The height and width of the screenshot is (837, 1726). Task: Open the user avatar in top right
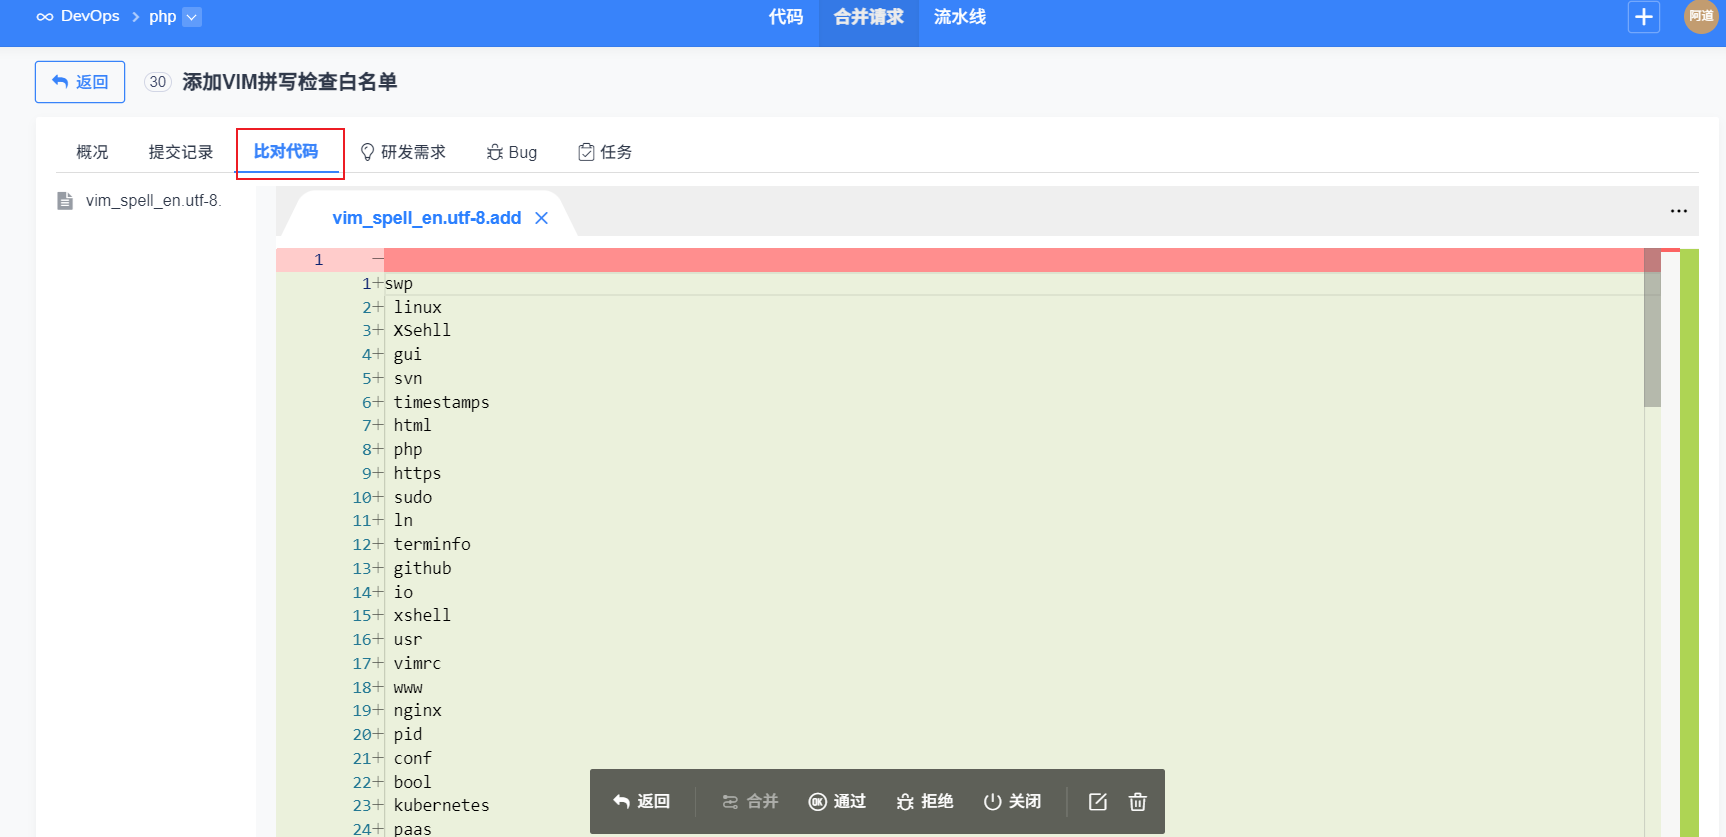pos(1700,16)
